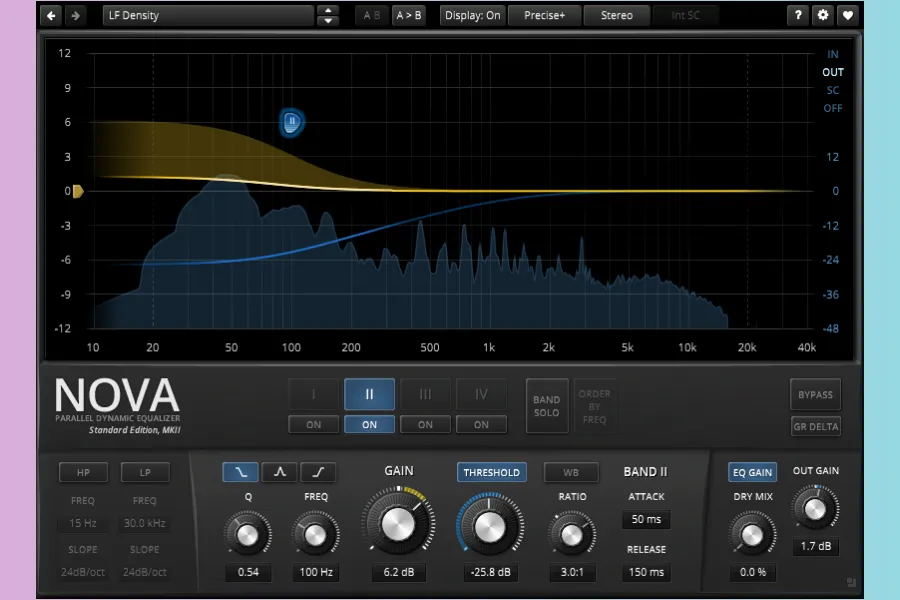Select the high shelf filter shape
The height and width of the screenshot is (600, 900).
tap(318, 472)
